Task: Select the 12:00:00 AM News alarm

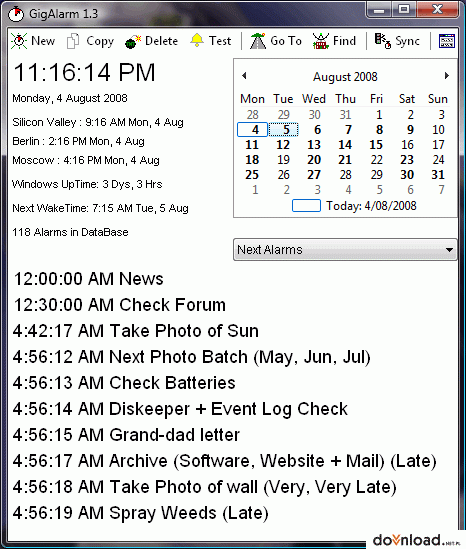Action: tap(89, 279)
